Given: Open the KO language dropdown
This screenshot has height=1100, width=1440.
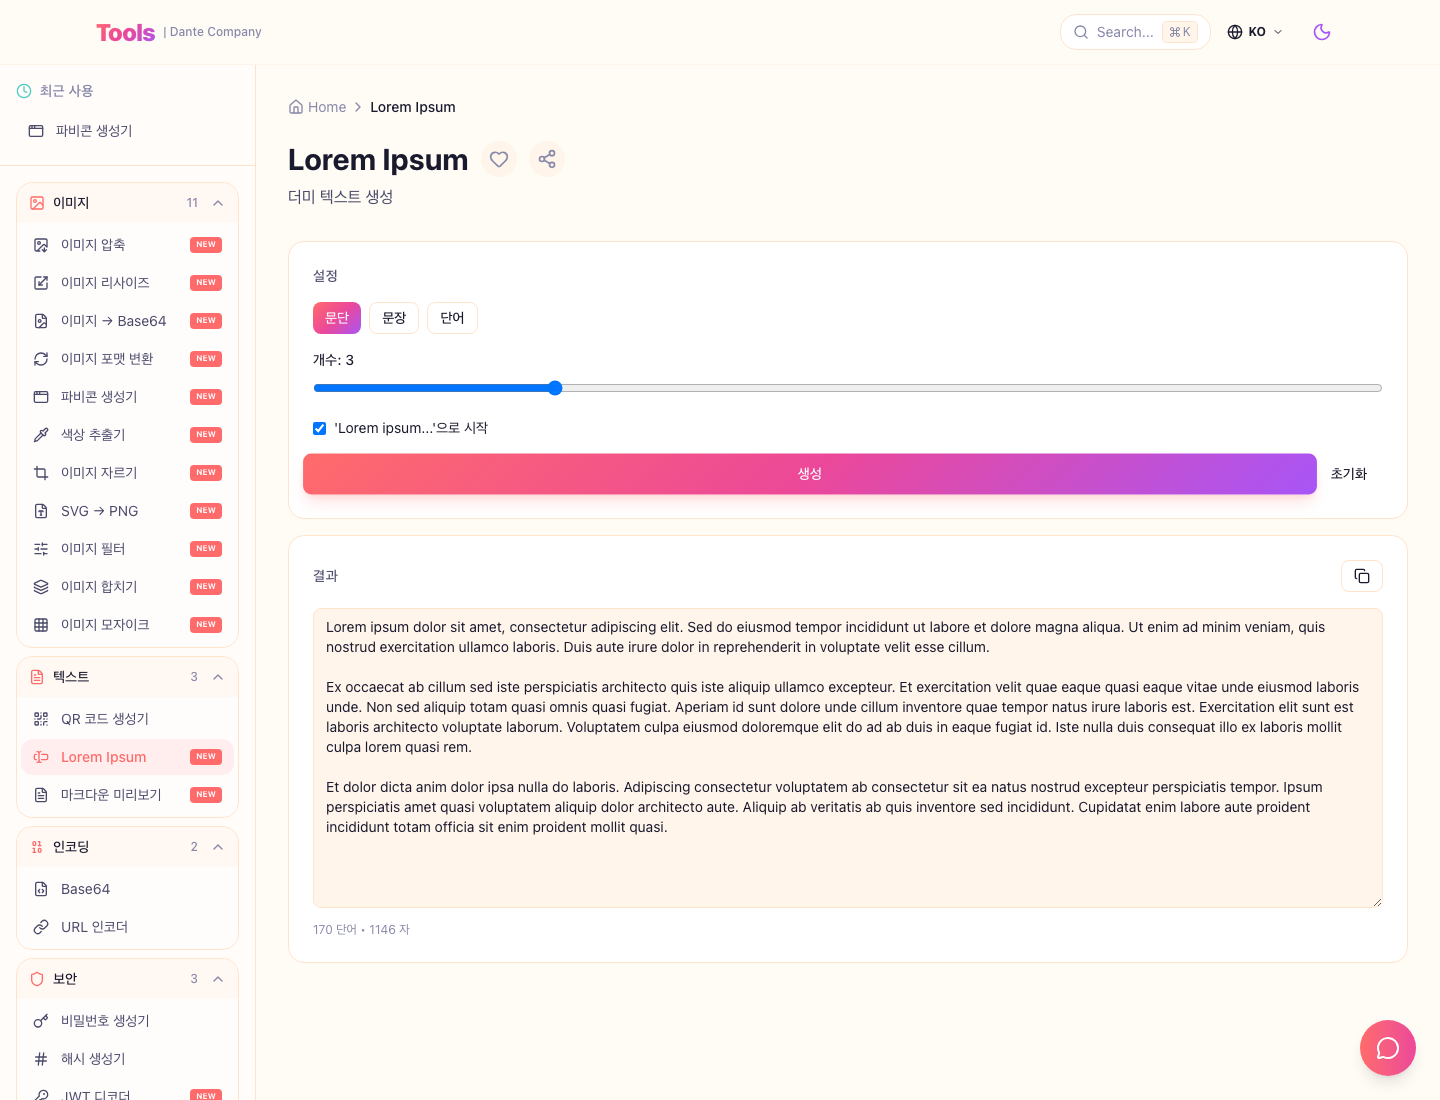Looking at the screenshot, I should pos(1255,32).
